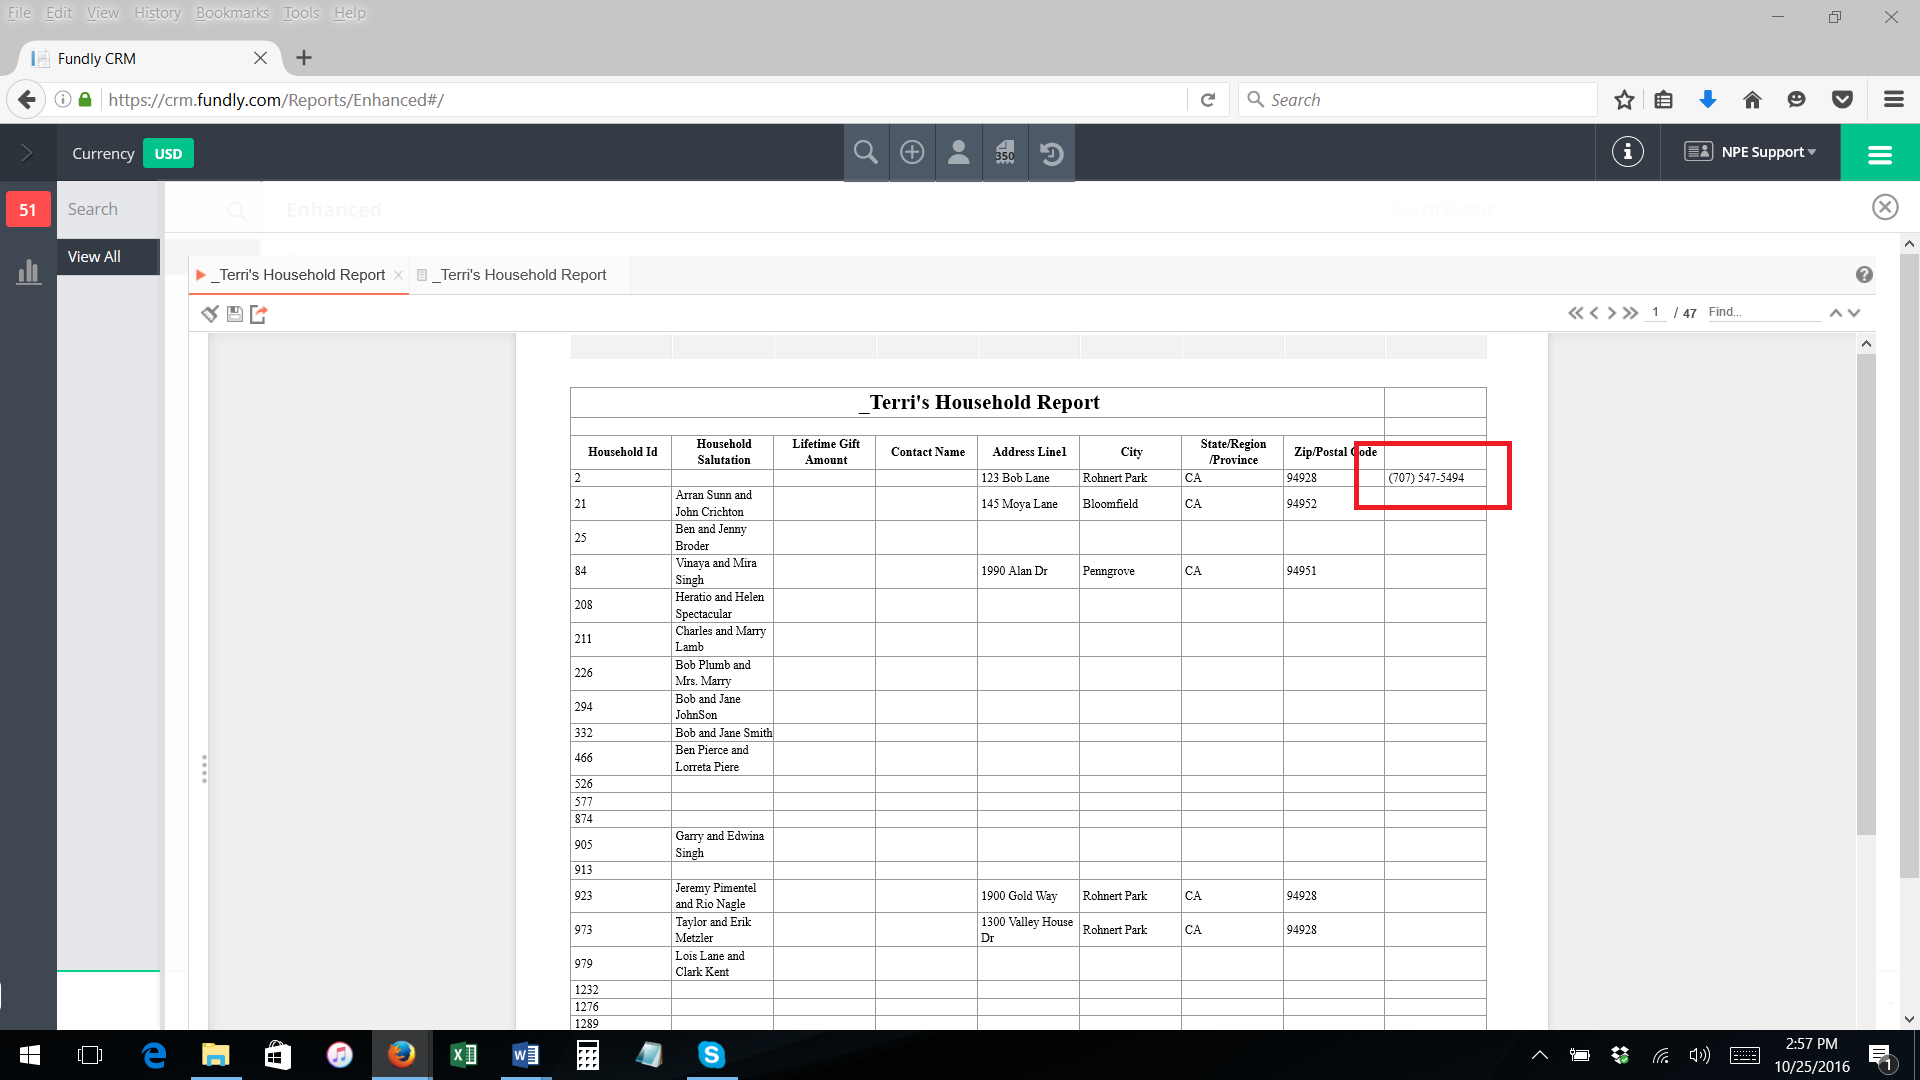Click the phone number (707) 547-5494
The image size is (1920, 1080).
(x=1426, y=478)
